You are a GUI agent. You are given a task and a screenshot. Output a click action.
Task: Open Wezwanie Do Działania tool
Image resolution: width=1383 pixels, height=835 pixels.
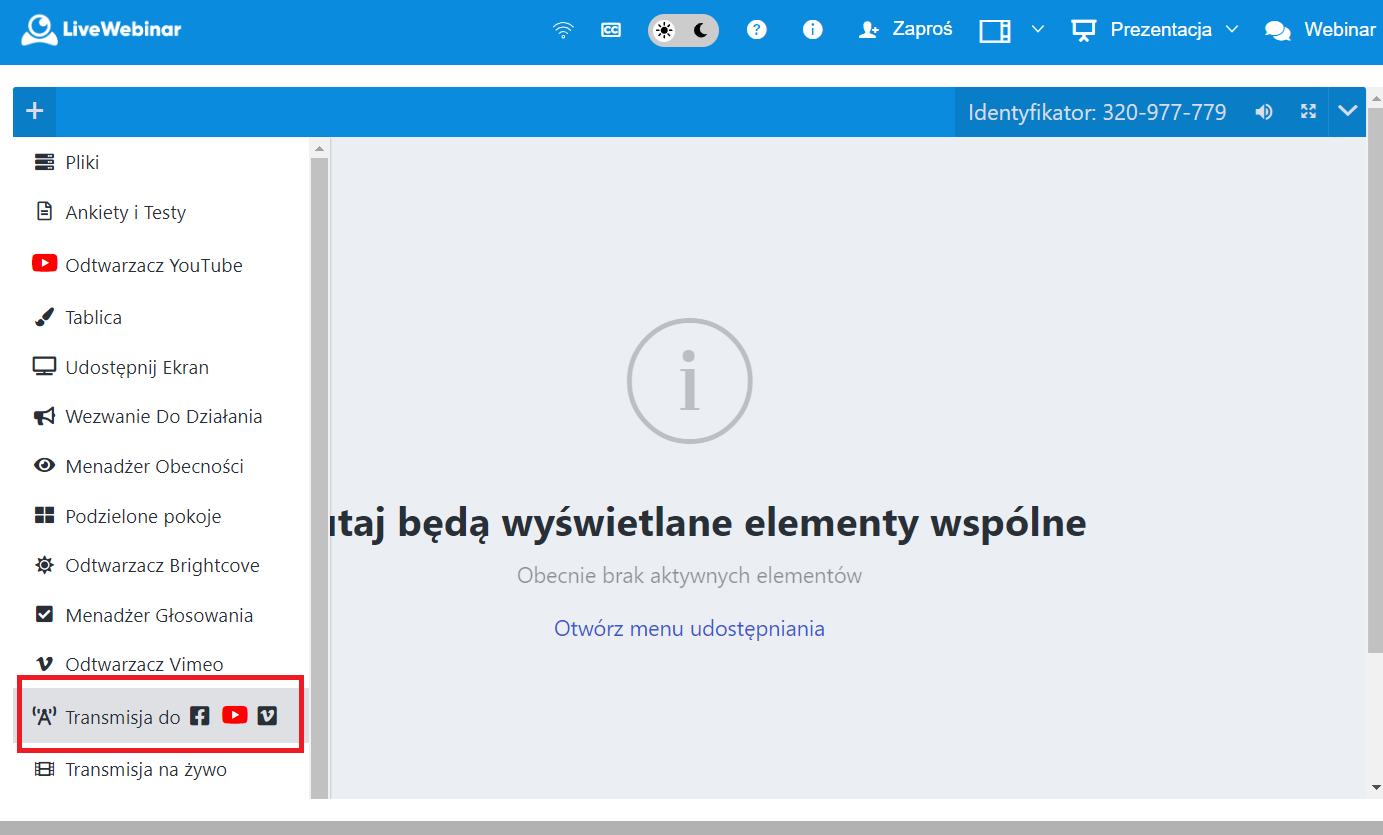(164, 416)
